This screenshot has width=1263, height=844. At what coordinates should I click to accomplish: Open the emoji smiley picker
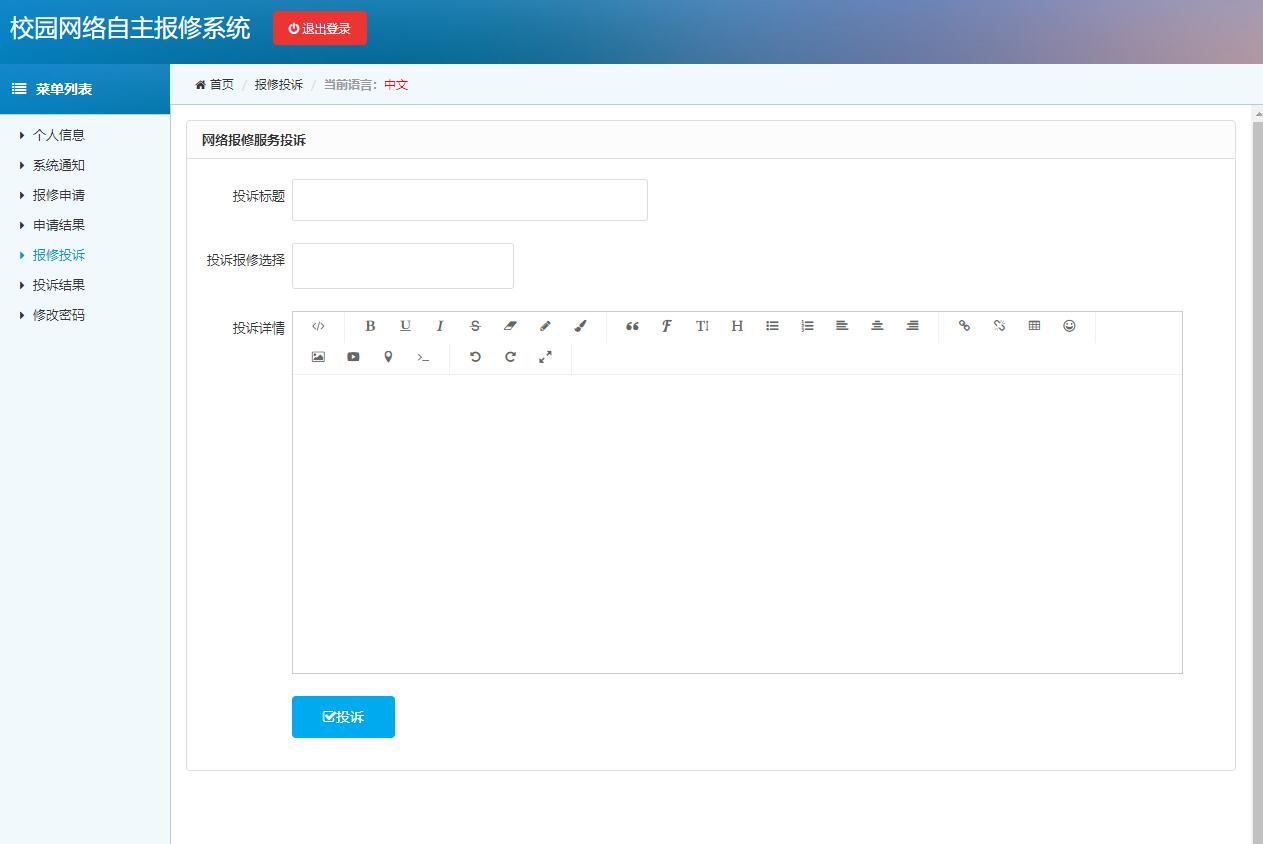(1069, 326)
